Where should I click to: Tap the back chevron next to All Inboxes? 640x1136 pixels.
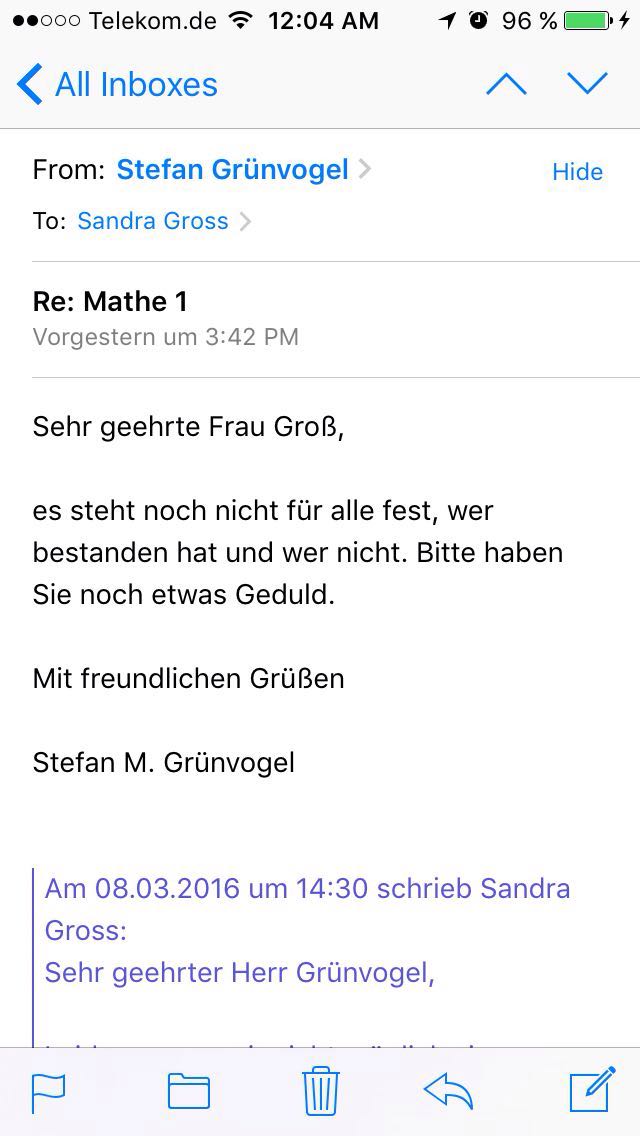[30, 84]
